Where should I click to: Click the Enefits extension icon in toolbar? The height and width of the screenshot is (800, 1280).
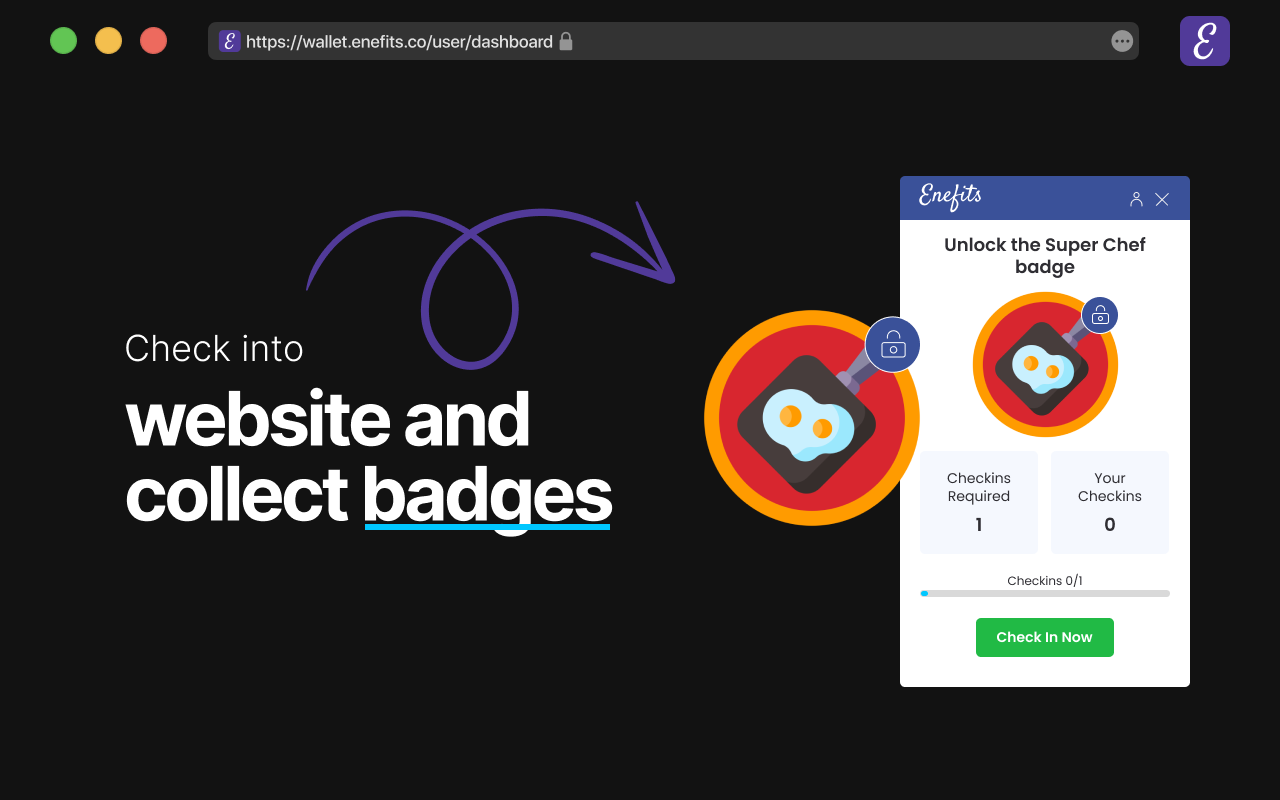tap(1205, 41)
